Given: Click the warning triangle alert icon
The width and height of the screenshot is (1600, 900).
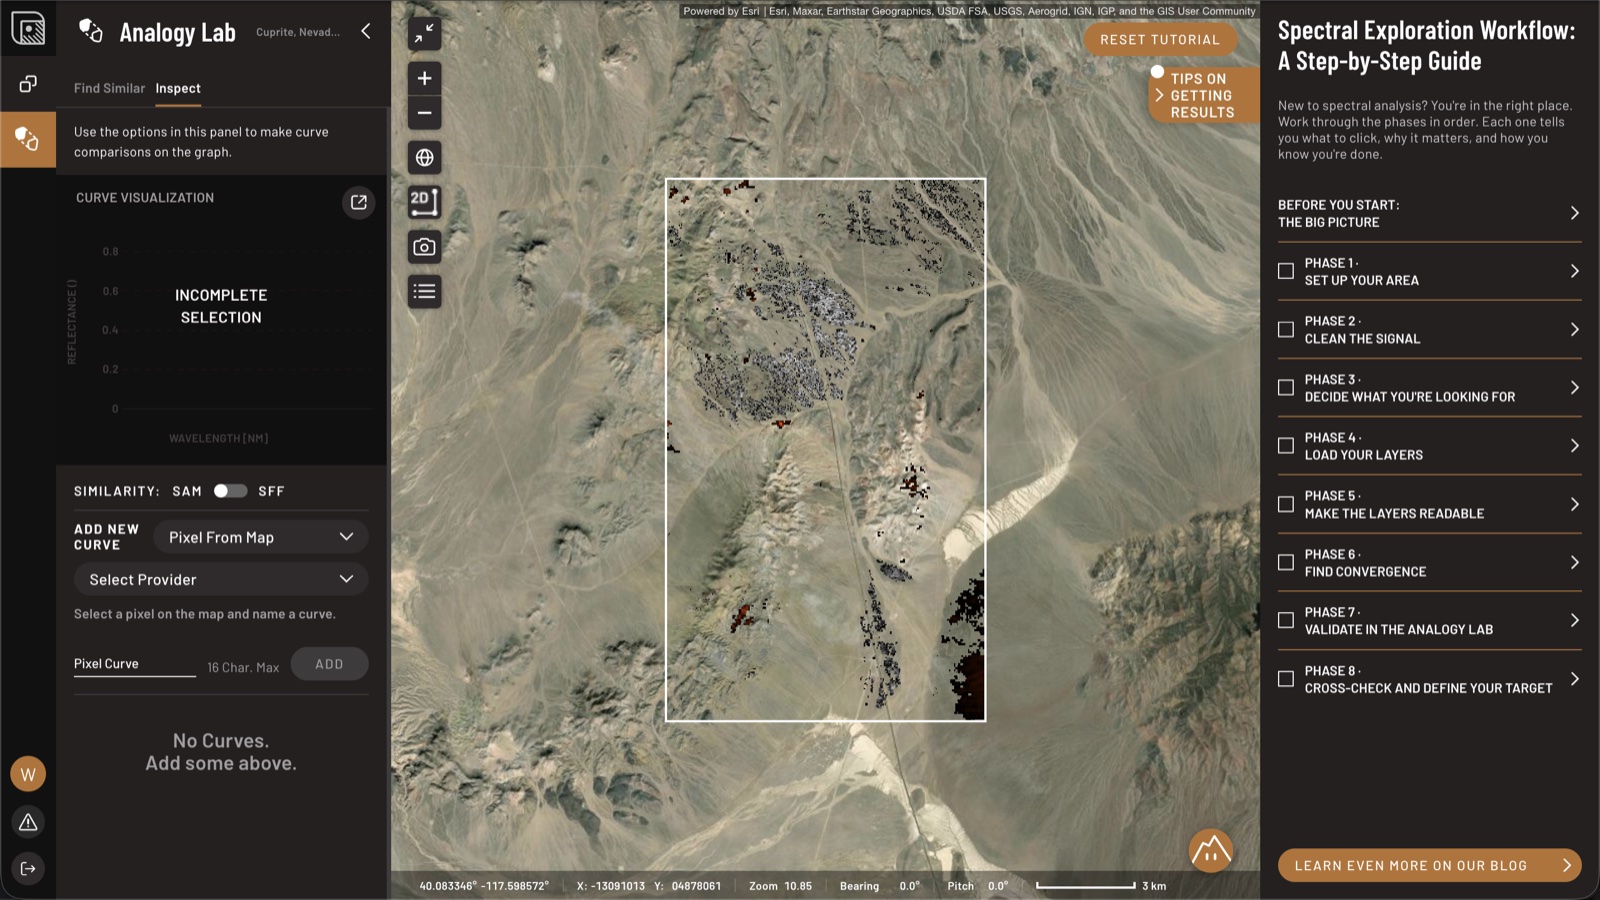Looking at the screenshot, I should 28,822.
